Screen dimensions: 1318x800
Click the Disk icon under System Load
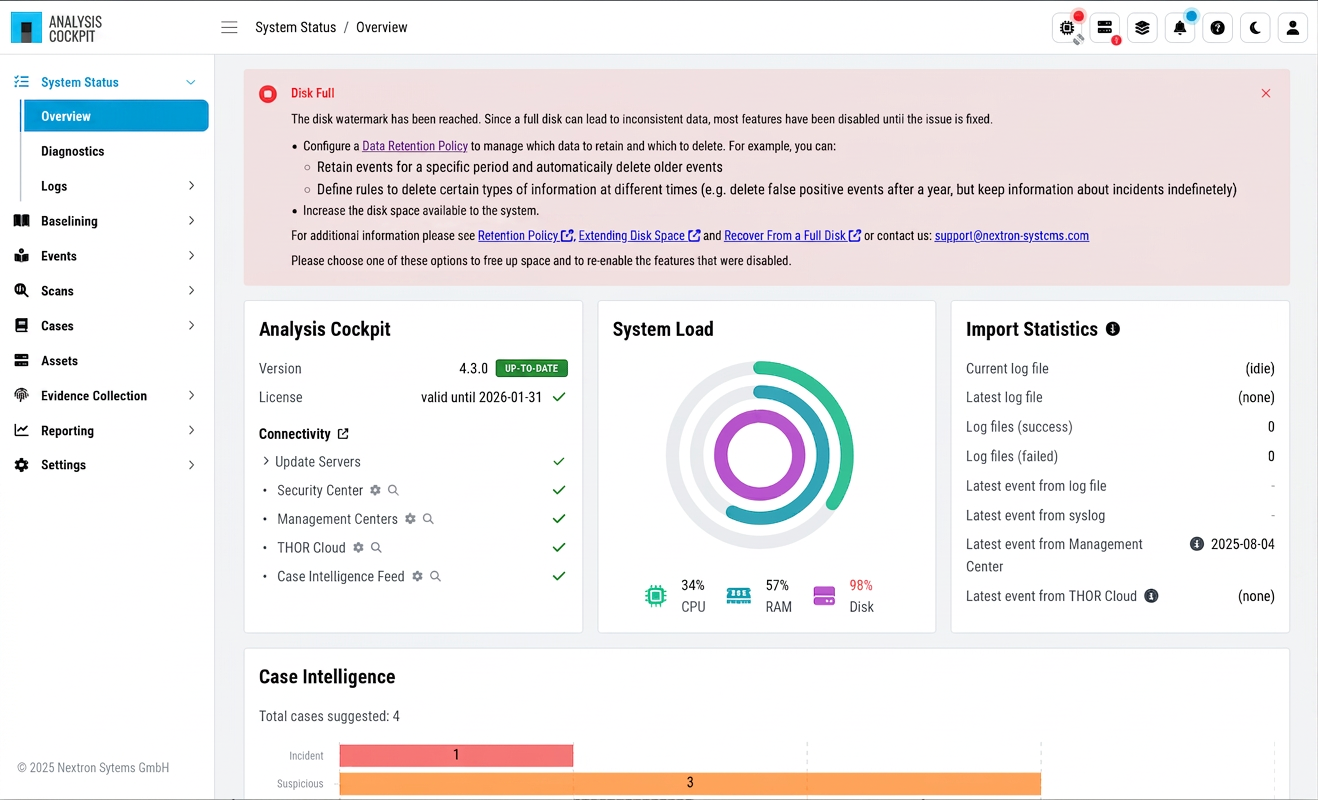point(824,596)
